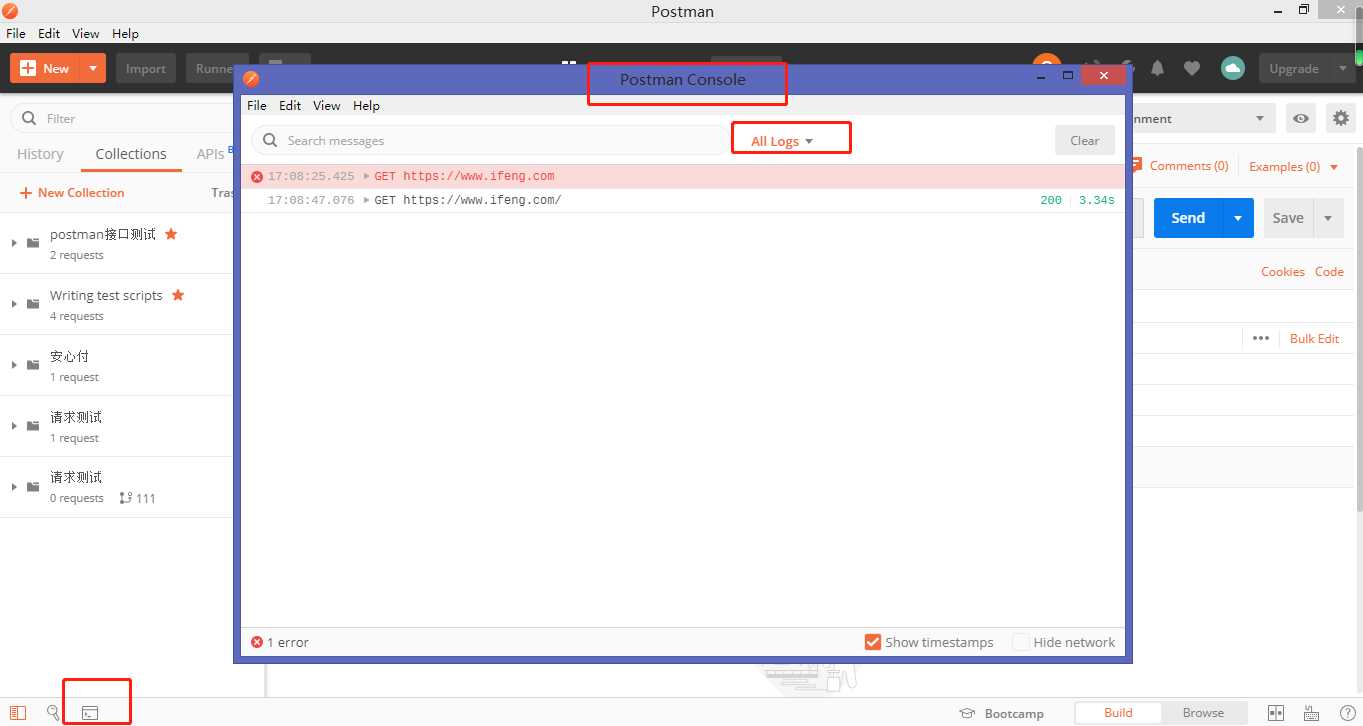Click the Search messages field
The image size is (1363, 726).
(x=490, y=141)
